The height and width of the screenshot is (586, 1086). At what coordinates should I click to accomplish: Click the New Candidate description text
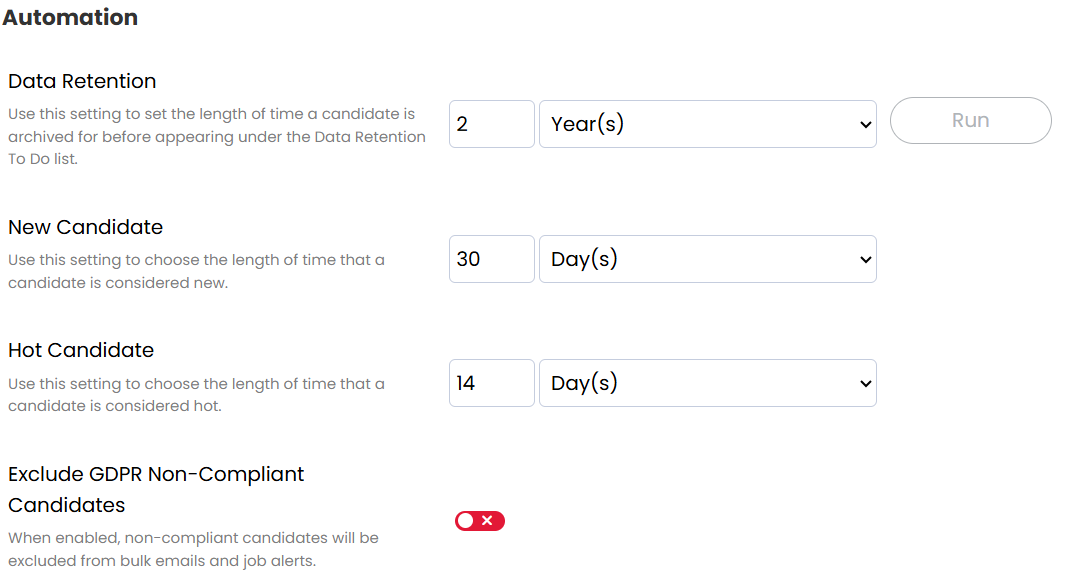click(x=196, y=271)
